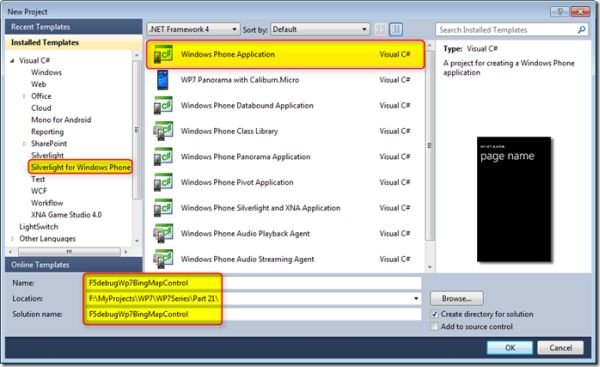
Task: Click 'WP7 Panorama with Caliburn.Micro' template name
Action: point(240,80)
